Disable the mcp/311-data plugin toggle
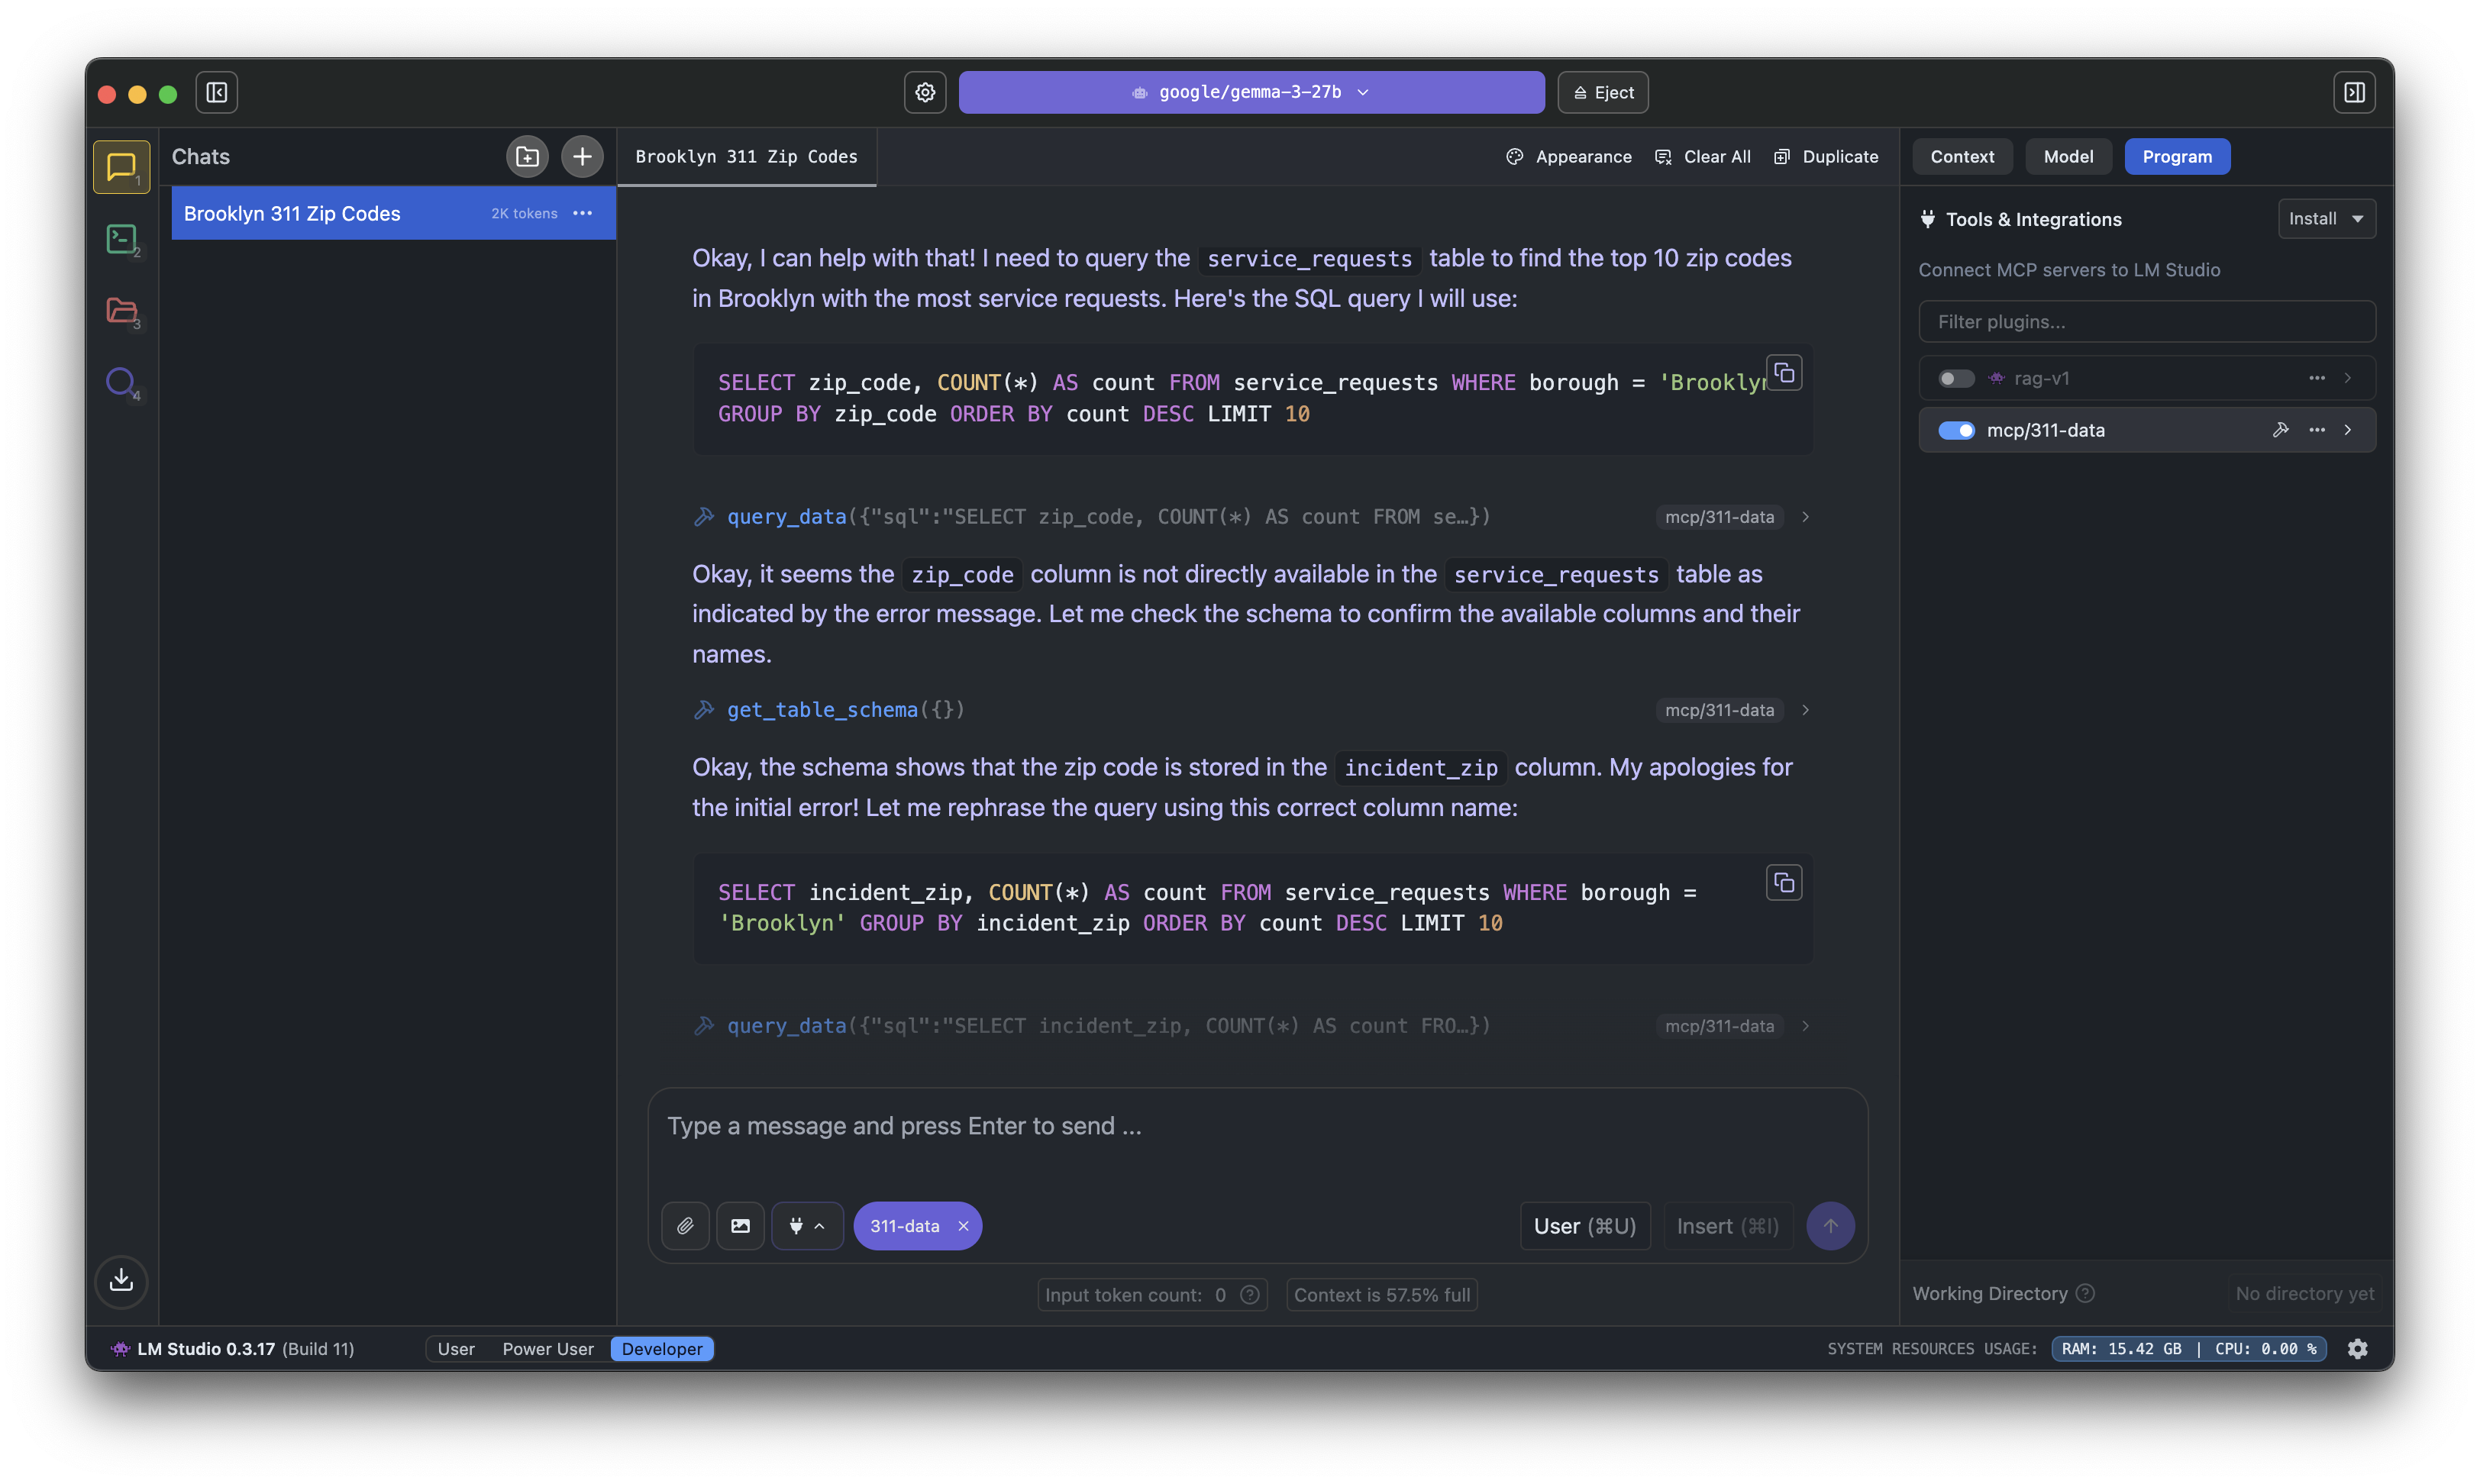 point(1956,430)
